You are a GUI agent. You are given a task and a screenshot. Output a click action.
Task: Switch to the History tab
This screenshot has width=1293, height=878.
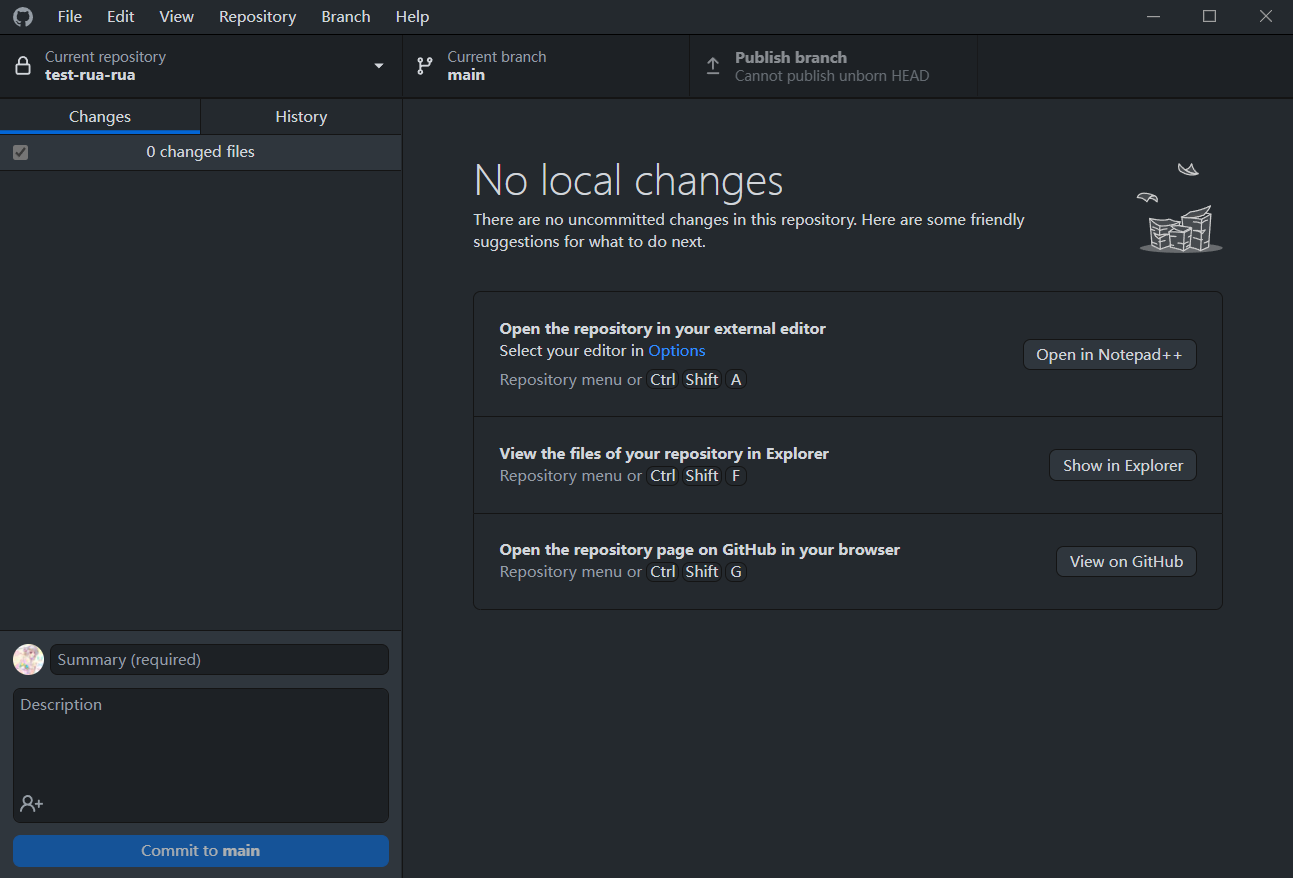pyautogui.click(x=301, y=117)
